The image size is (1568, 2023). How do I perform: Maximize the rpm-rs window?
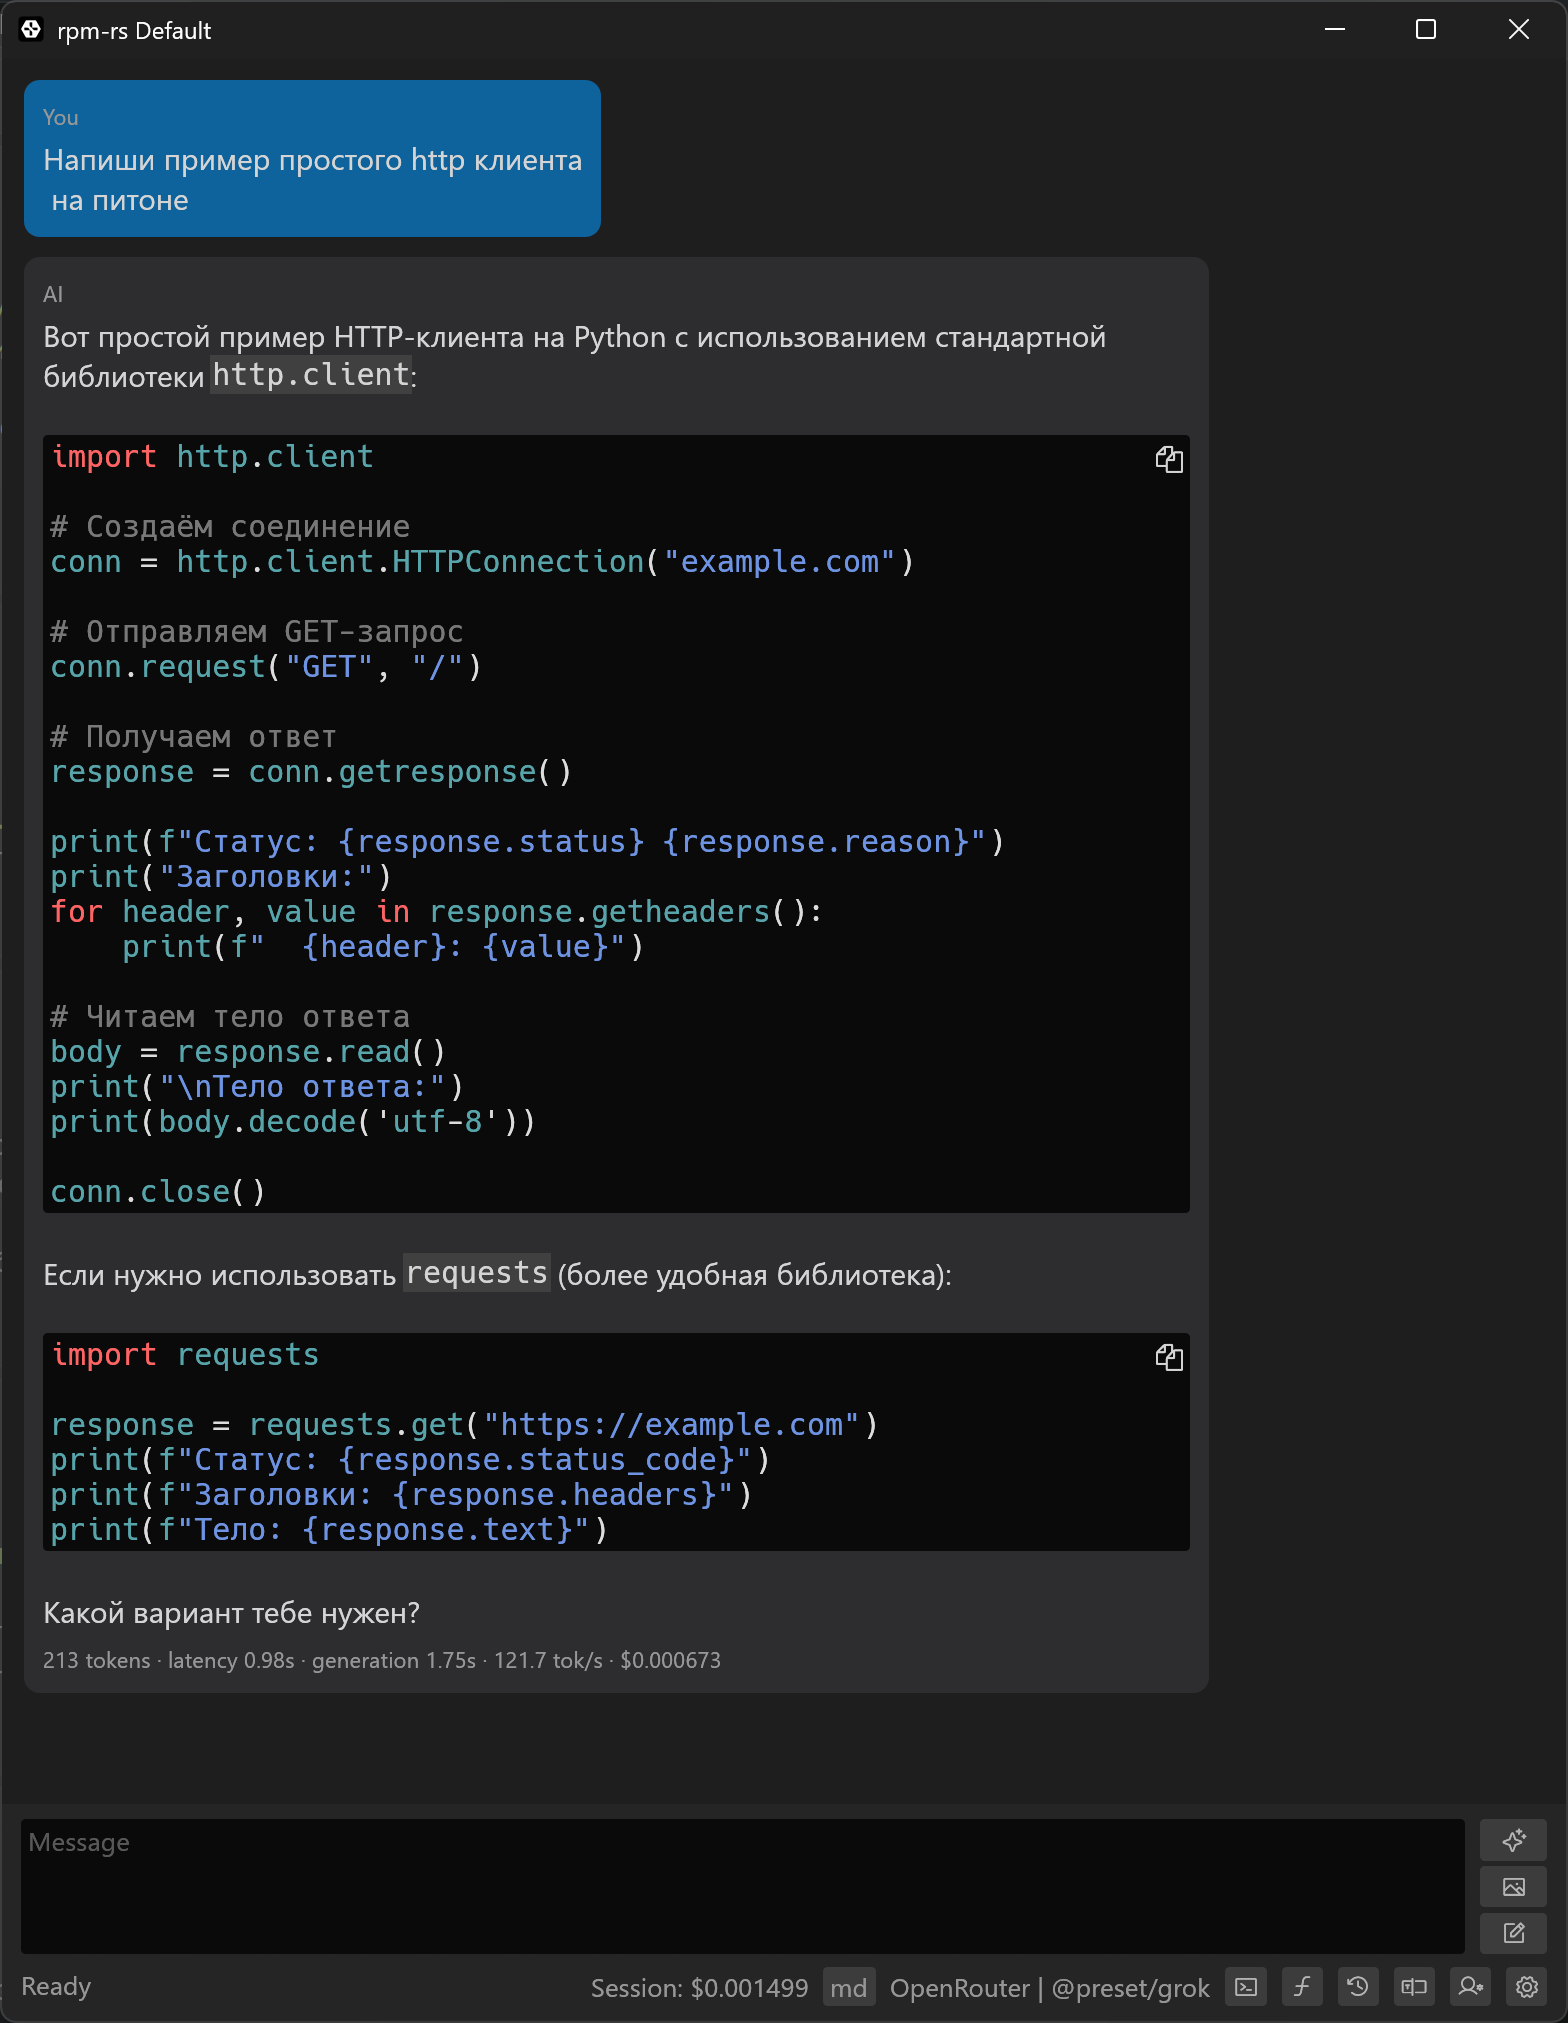(x=1426, y=30)
